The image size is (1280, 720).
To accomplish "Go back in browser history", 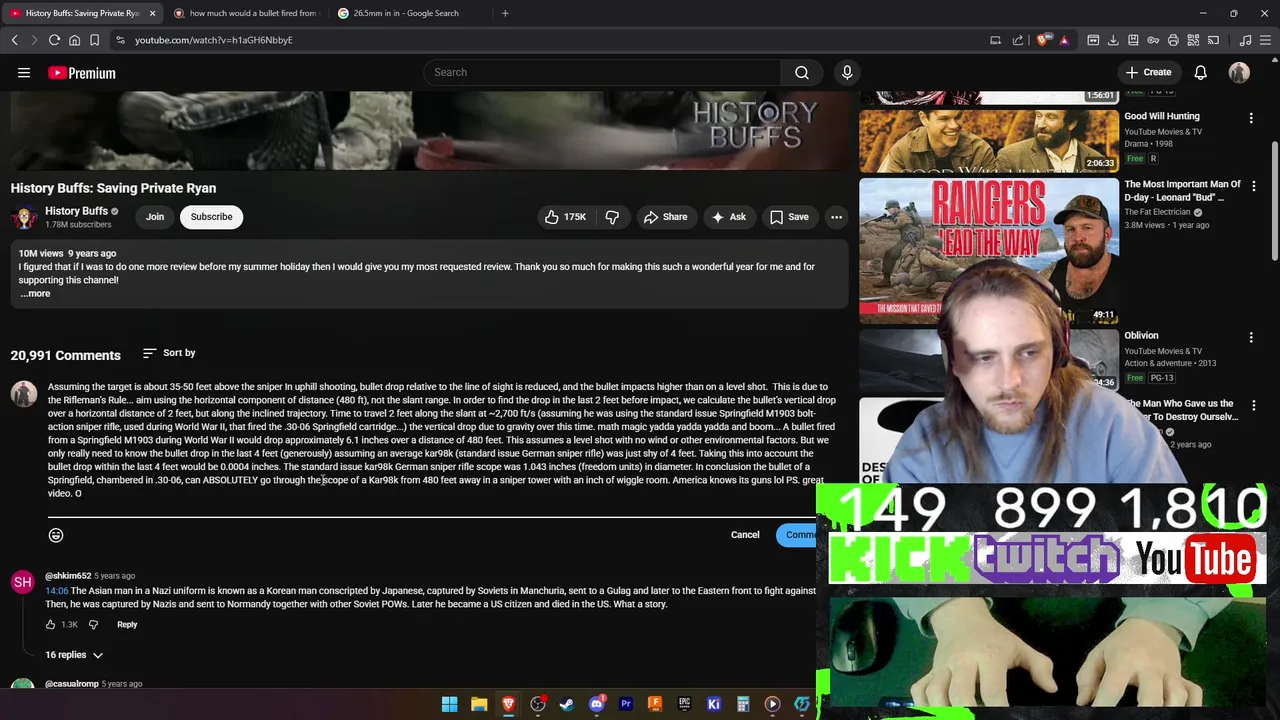I will point(14,40).
